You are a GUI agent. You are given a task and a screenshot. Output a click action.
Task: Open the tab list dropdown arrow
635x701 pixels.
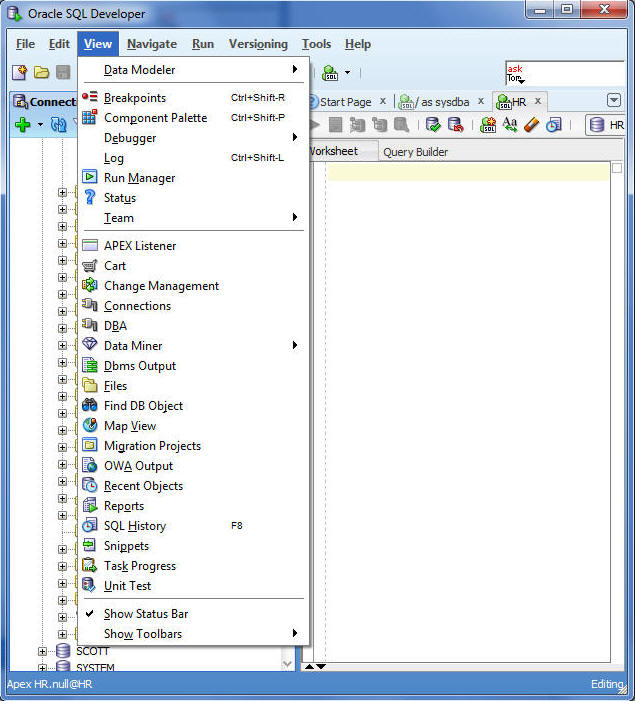tap(614, 101)
